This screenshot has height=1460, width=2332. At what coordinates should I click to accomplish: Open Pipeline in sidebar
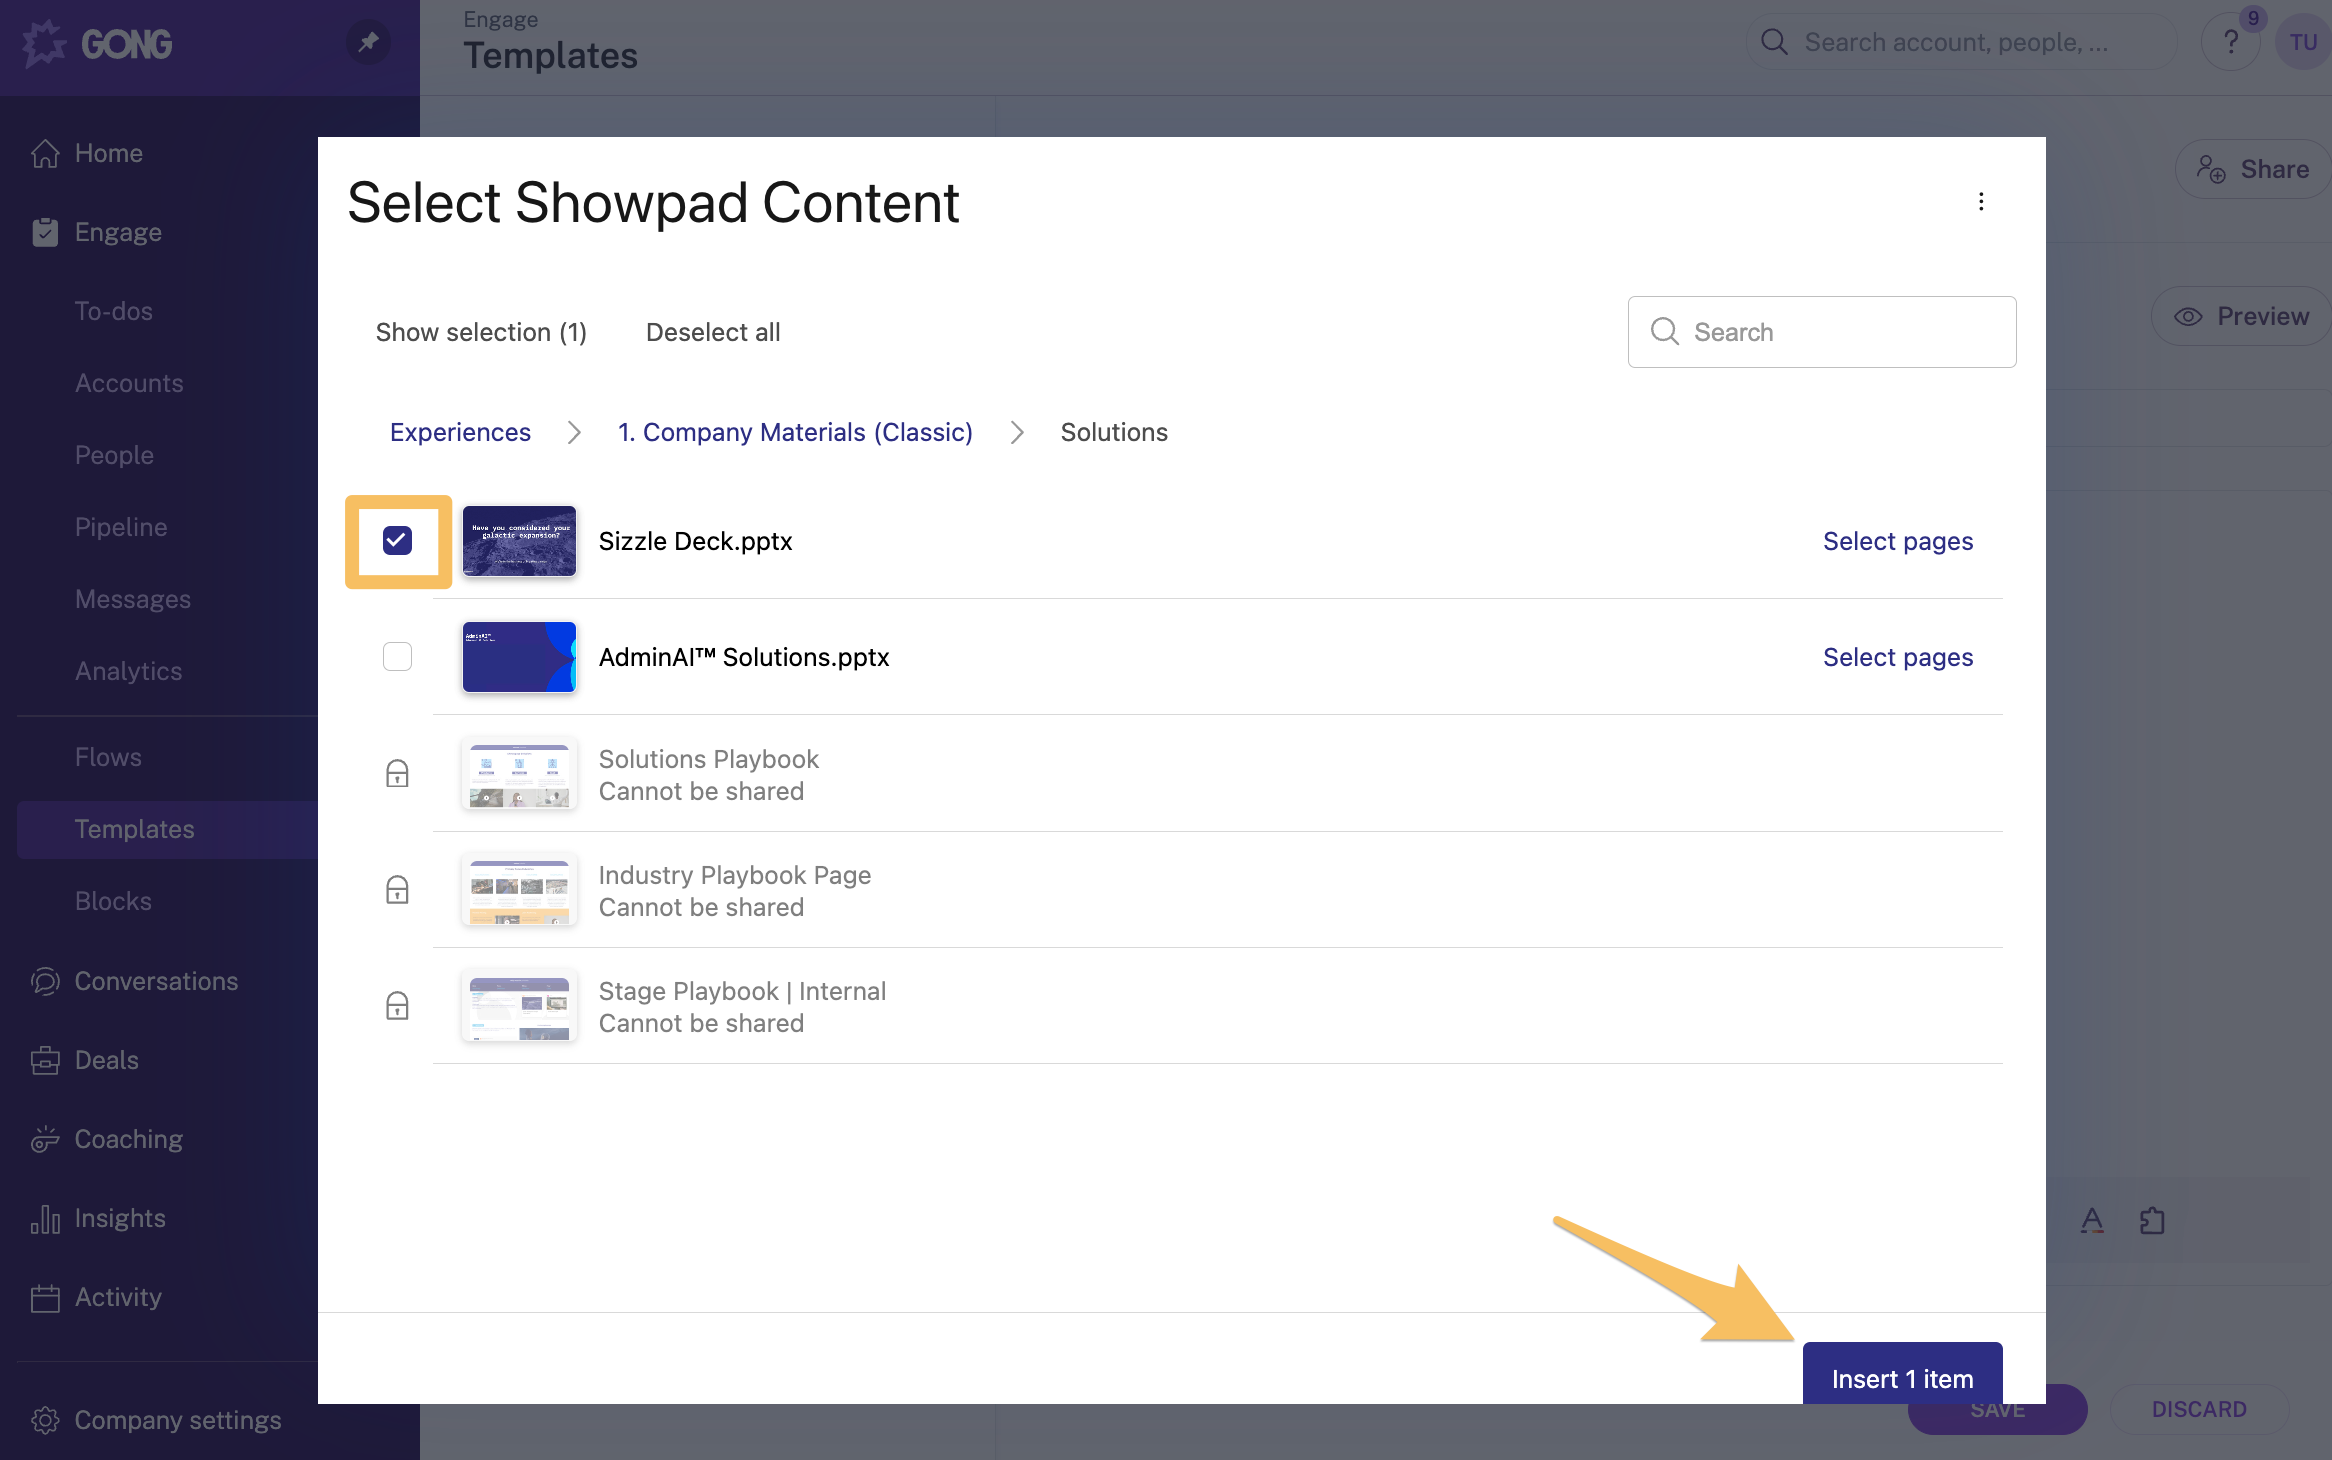pos(121,527)
